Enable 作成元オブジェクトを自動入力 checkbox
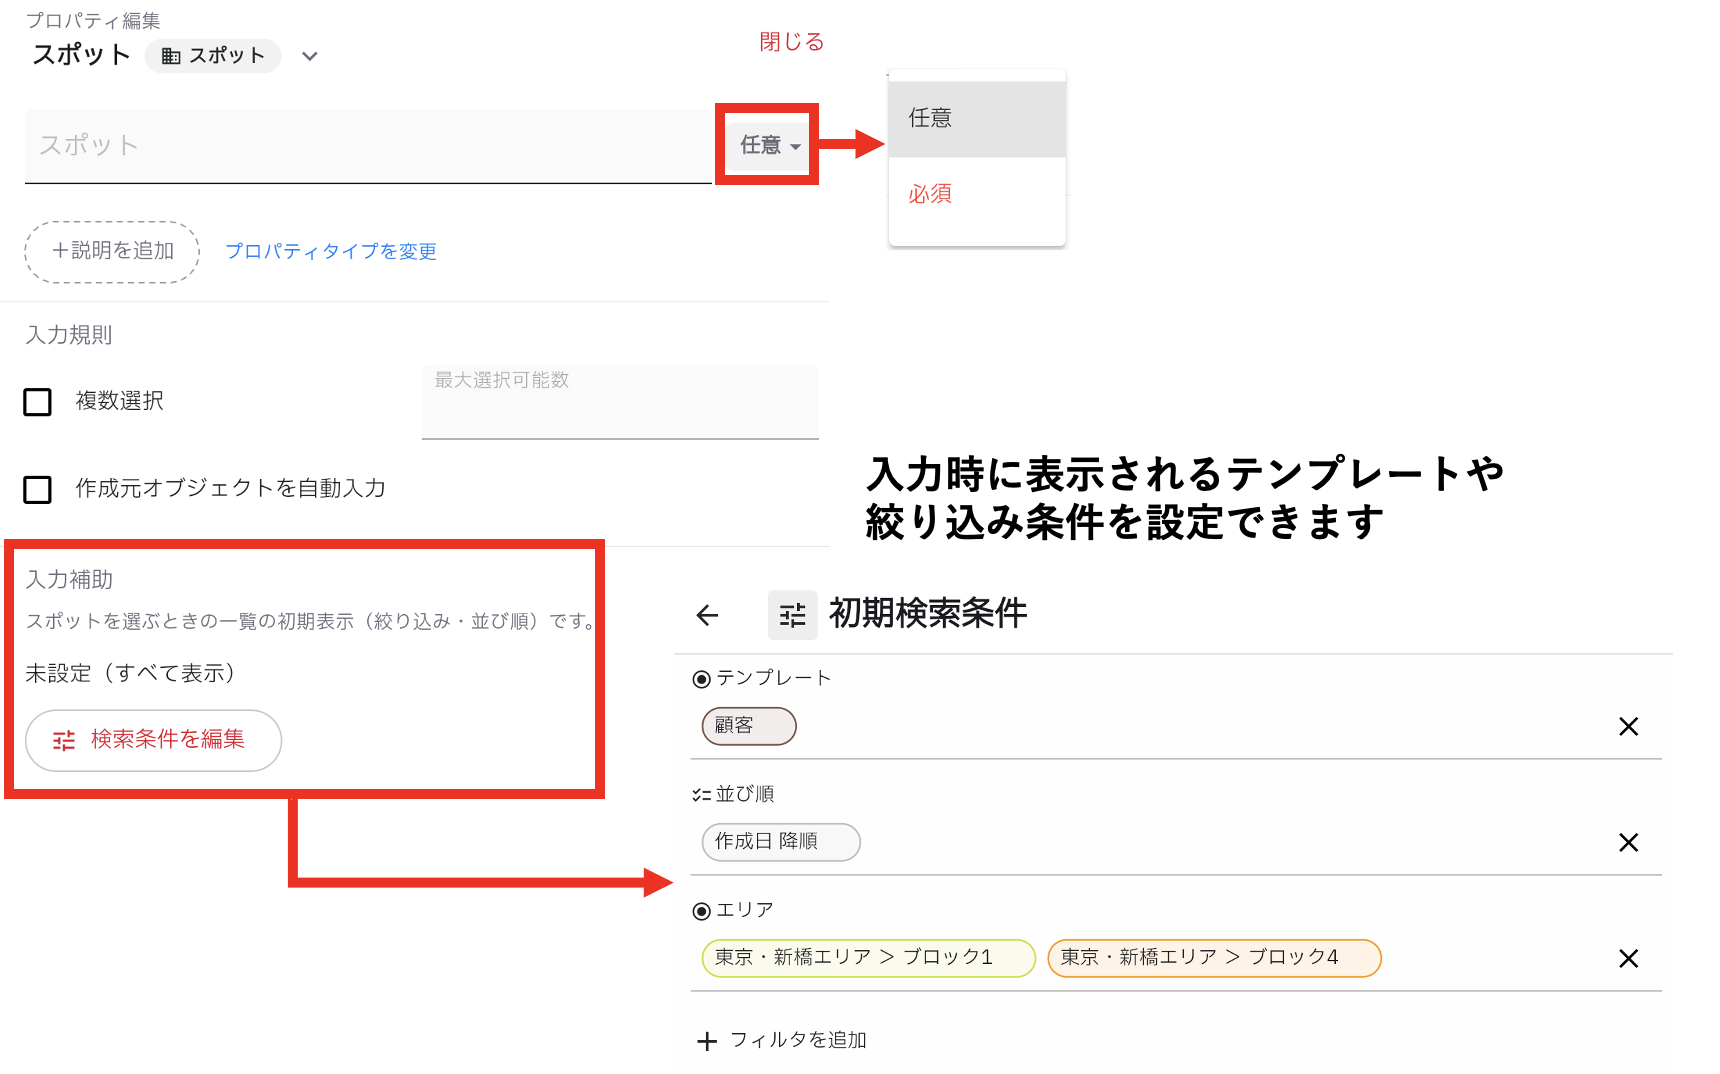1720x1074 pixels. point(38,490)
